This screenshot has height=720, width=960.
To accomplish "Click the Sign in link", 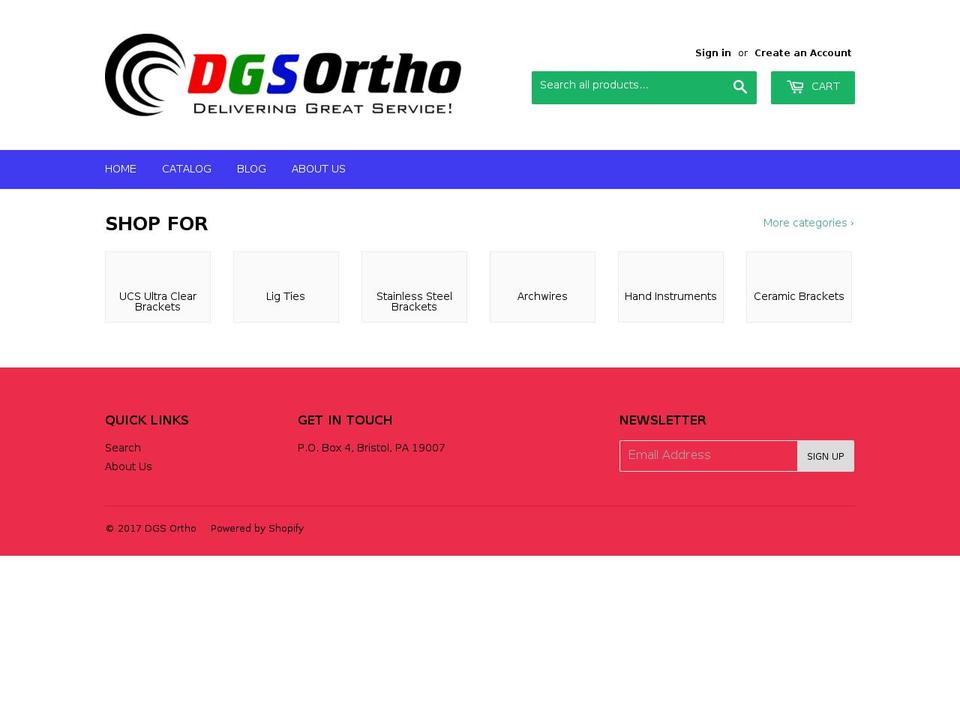I will [713, 53].
